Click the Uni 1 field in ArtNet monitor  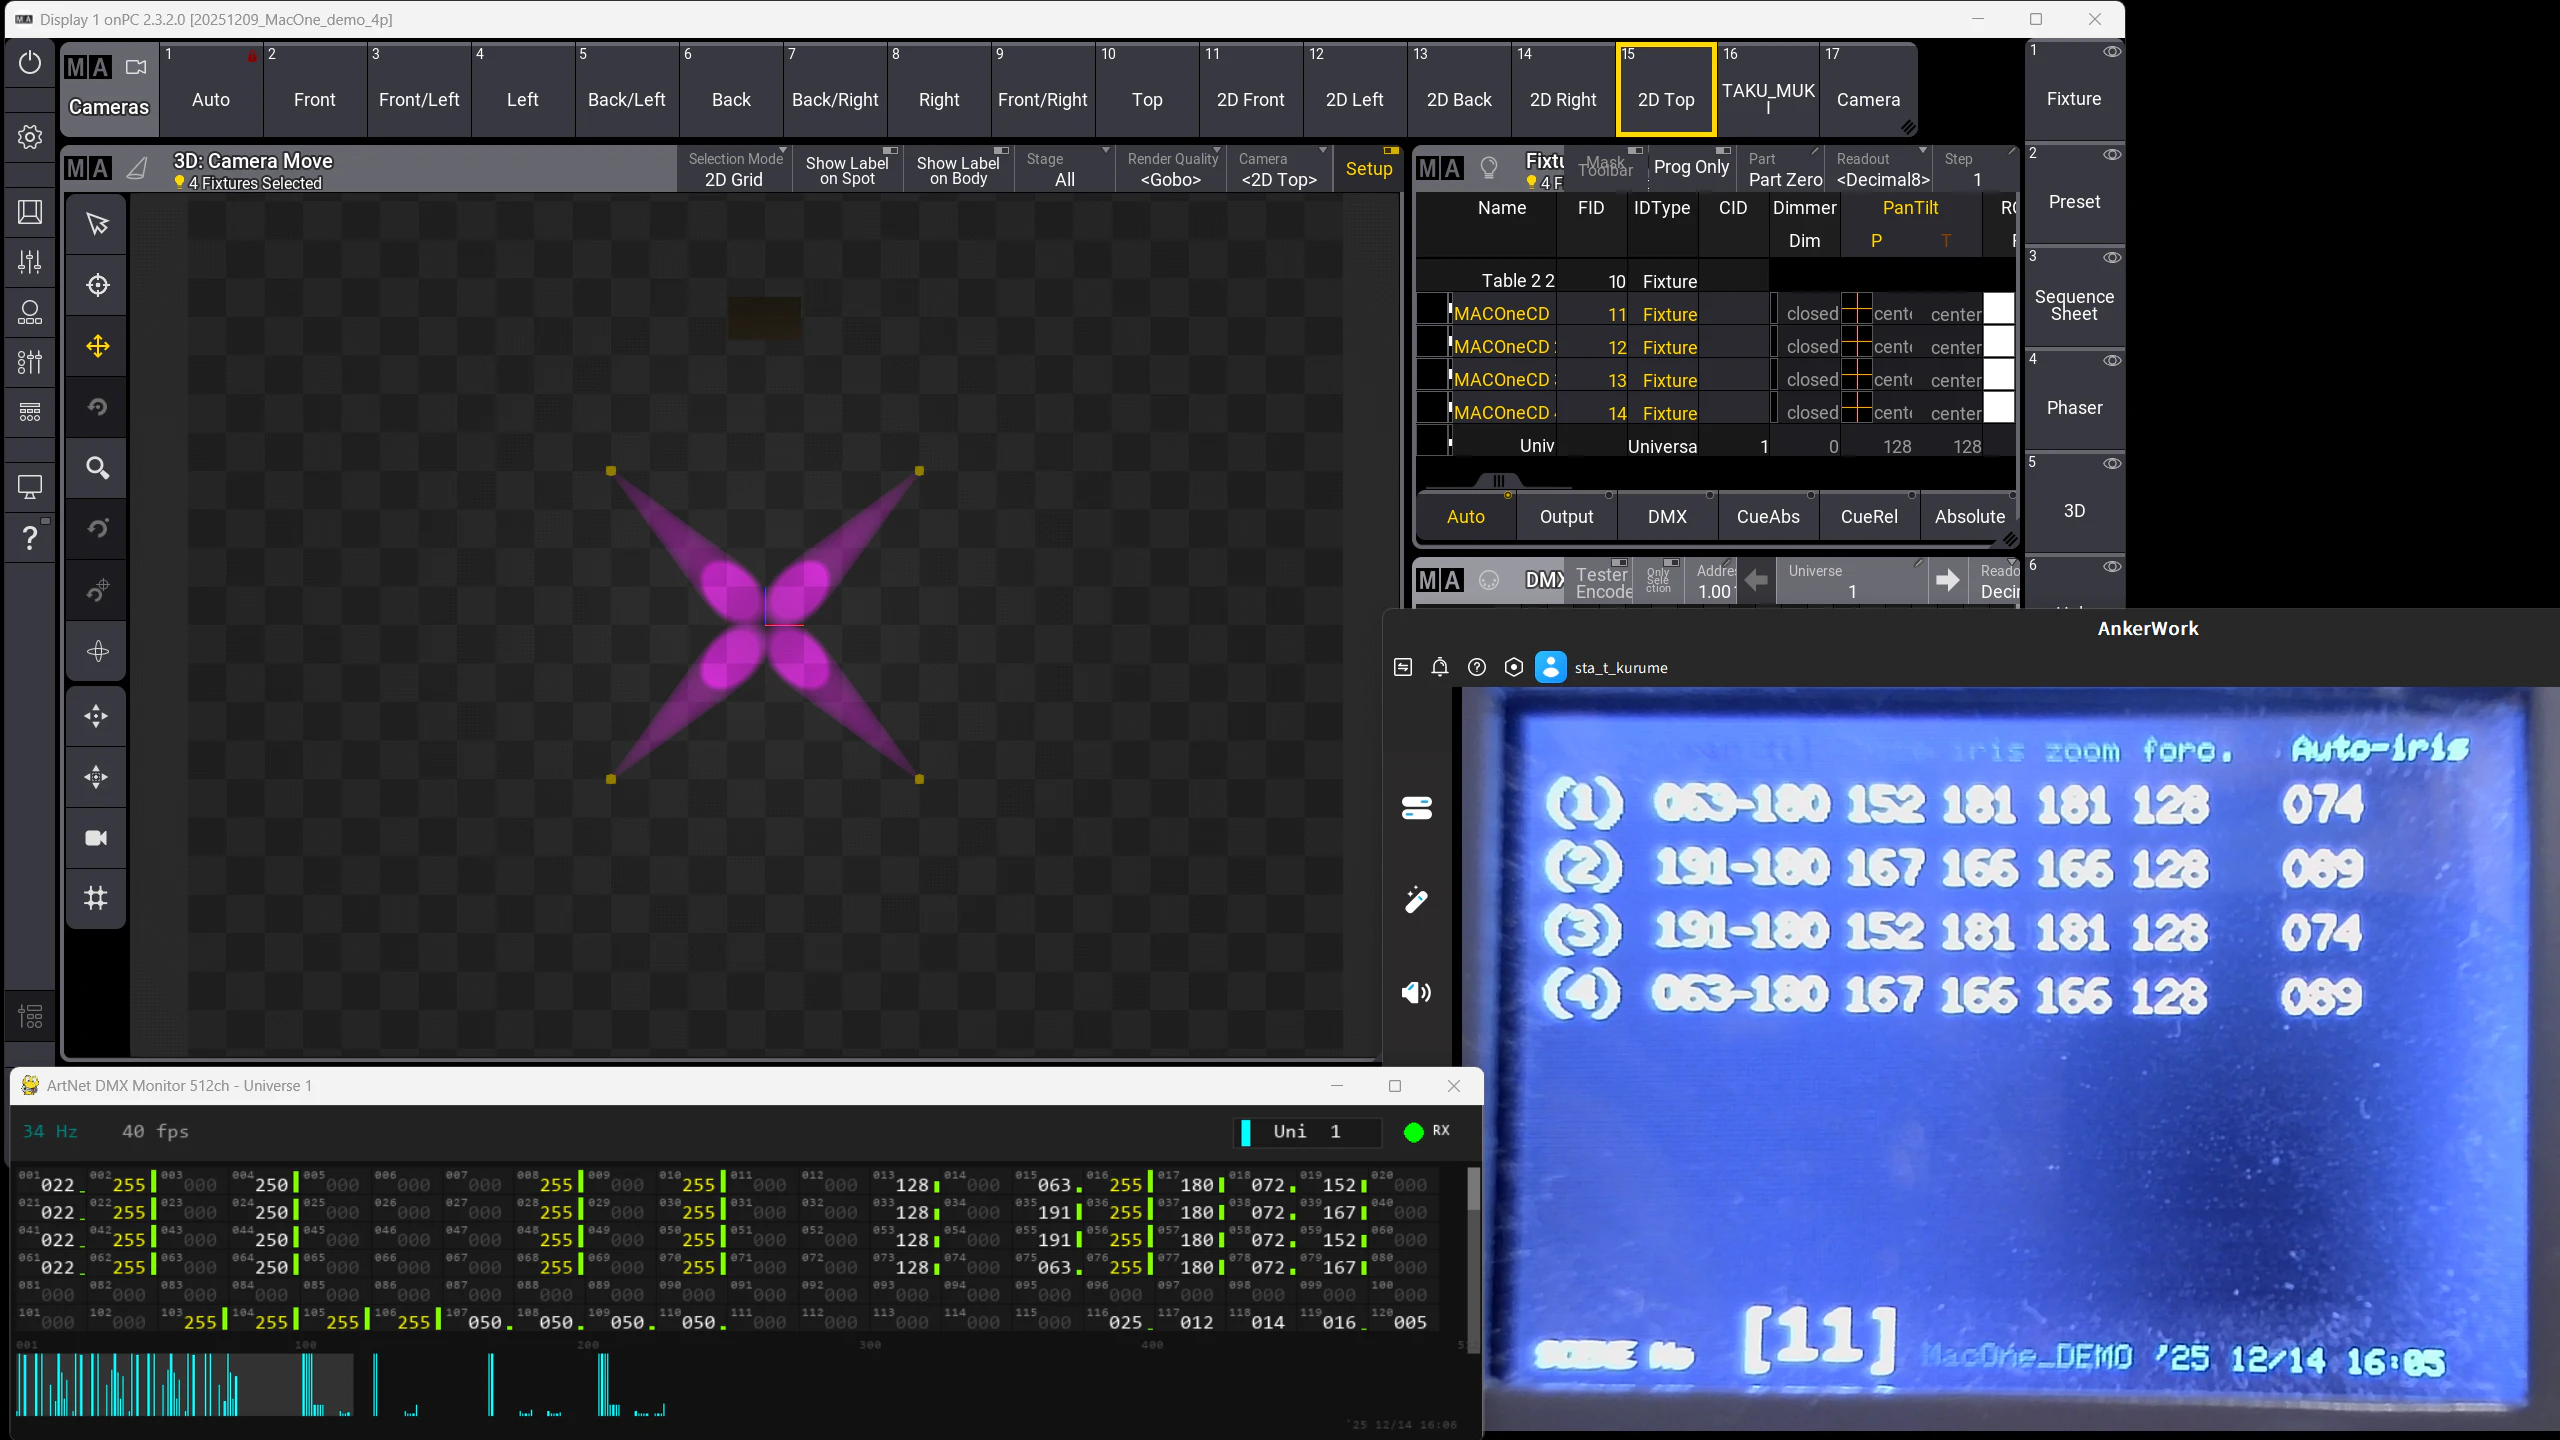[1308, 1131]
